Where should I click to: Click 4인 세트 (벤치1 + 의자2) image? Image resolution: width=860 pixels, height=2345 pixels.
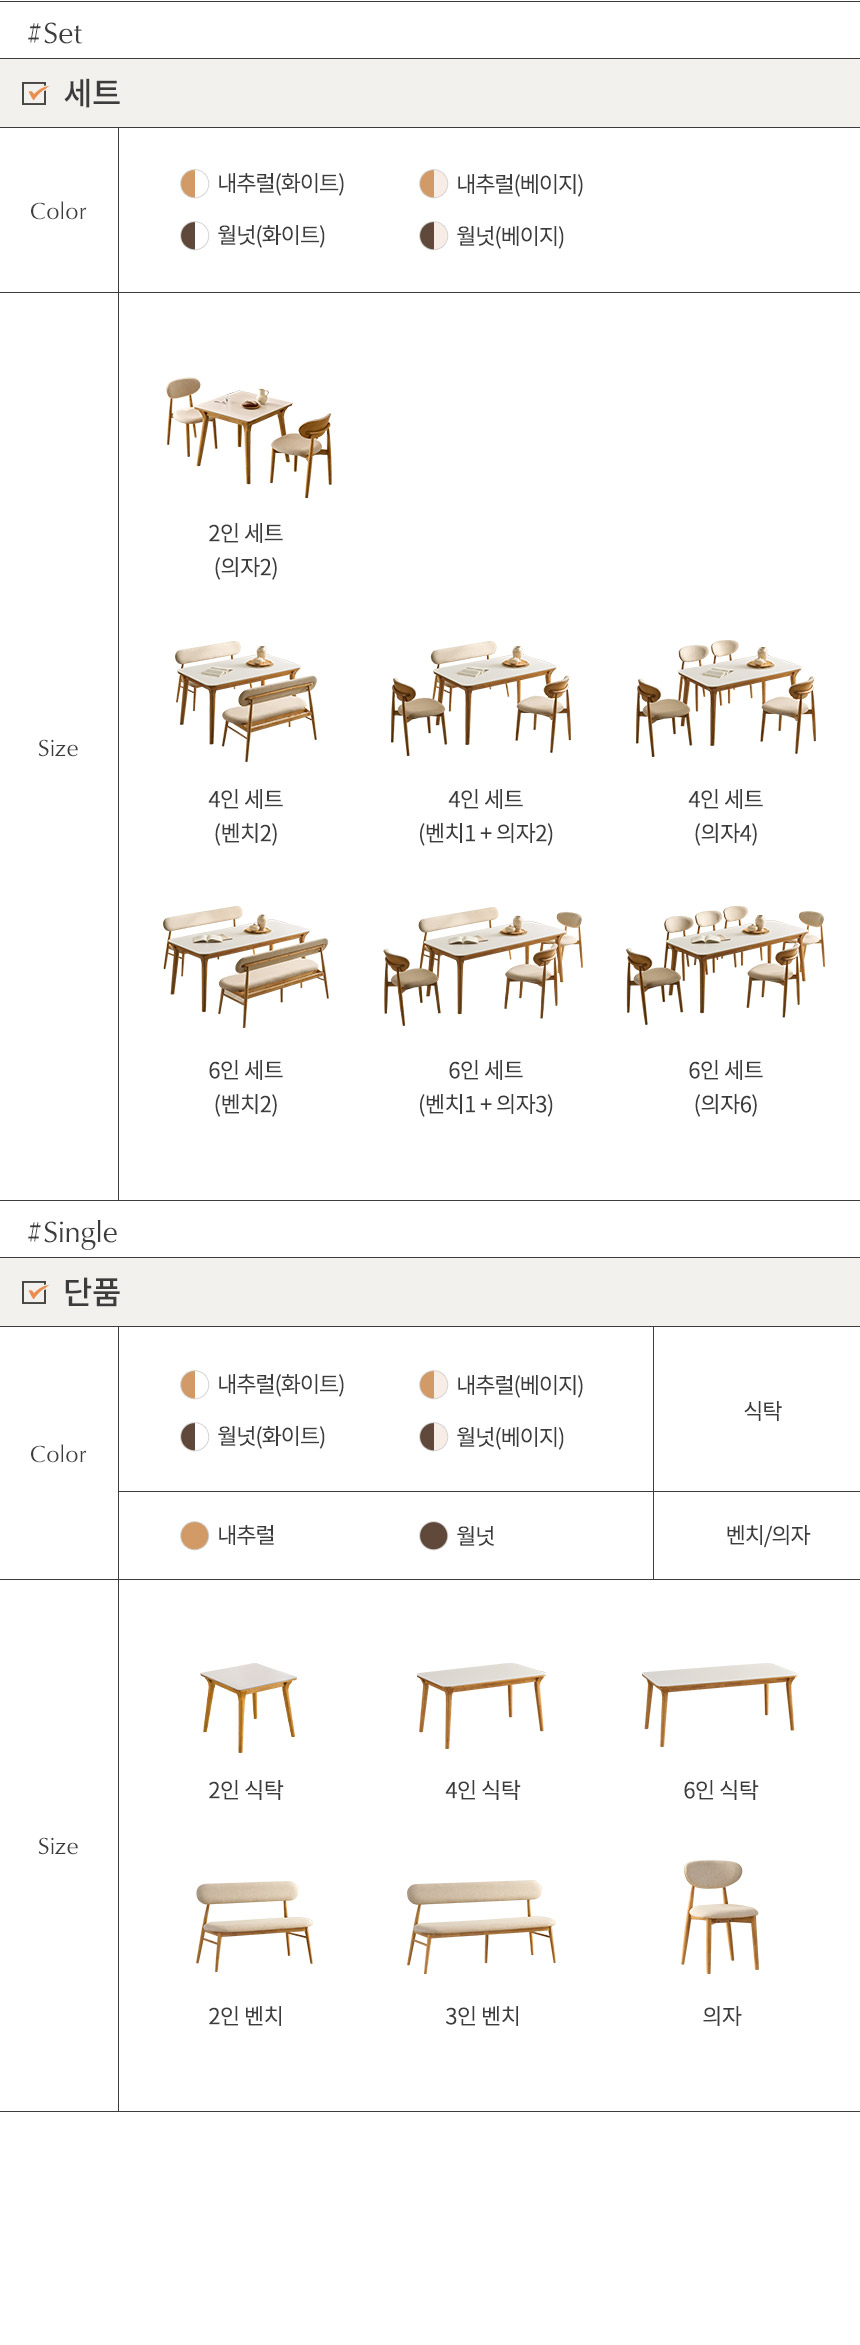click(x=482, y=698)
